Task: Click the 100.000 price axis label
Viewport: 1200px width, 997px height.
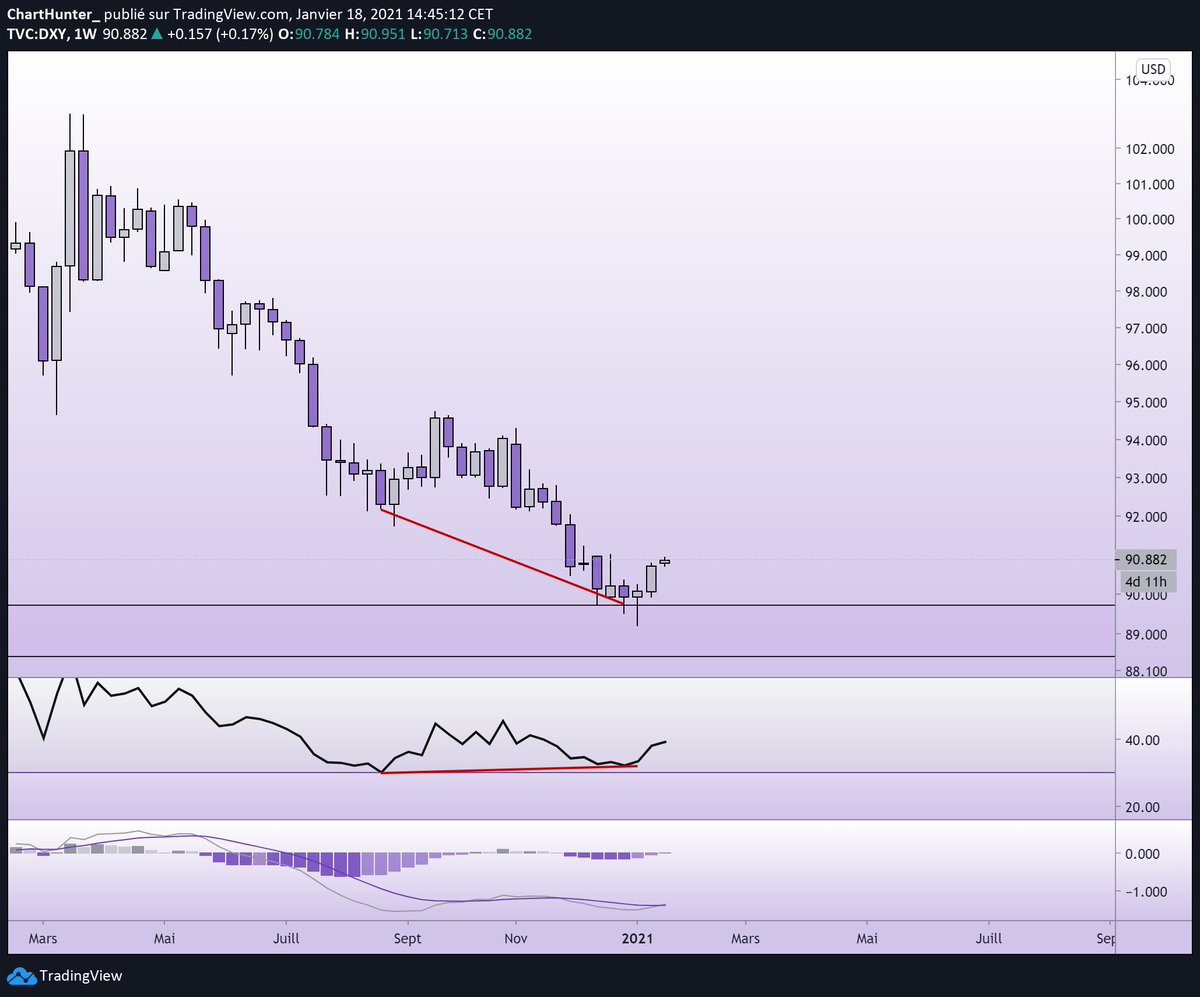Action: coord(1149,220)
